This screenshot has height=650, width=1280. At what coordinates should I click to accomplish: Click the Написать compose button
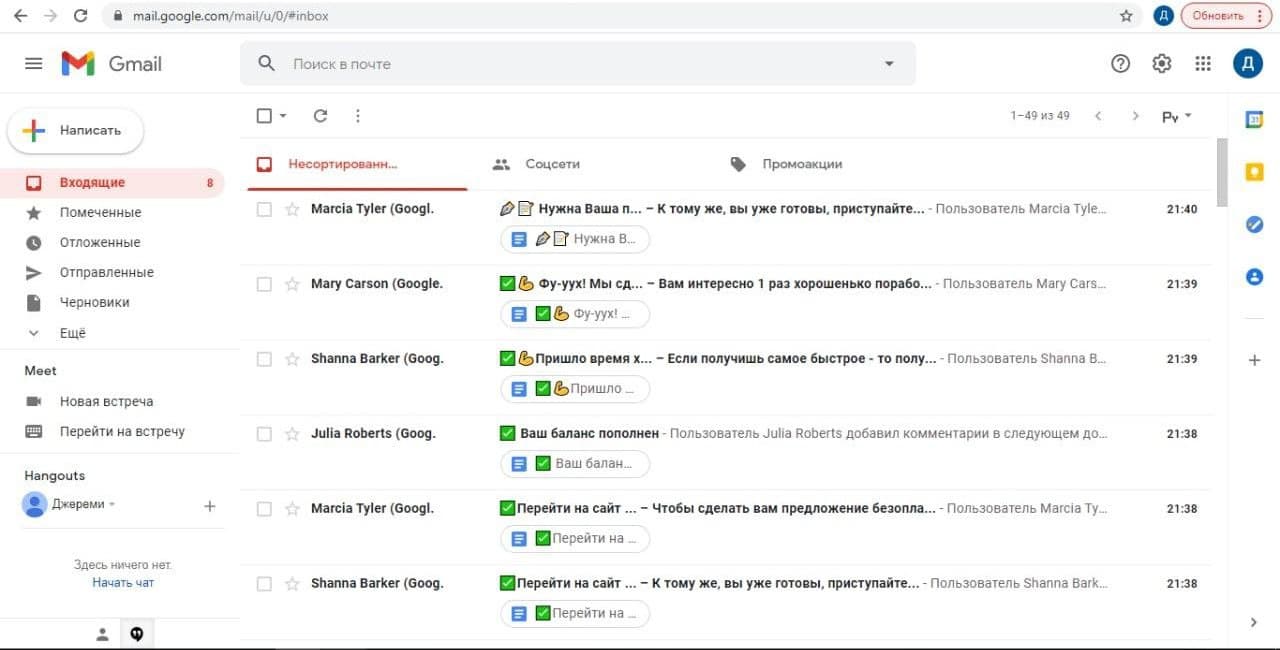[76, 130]
